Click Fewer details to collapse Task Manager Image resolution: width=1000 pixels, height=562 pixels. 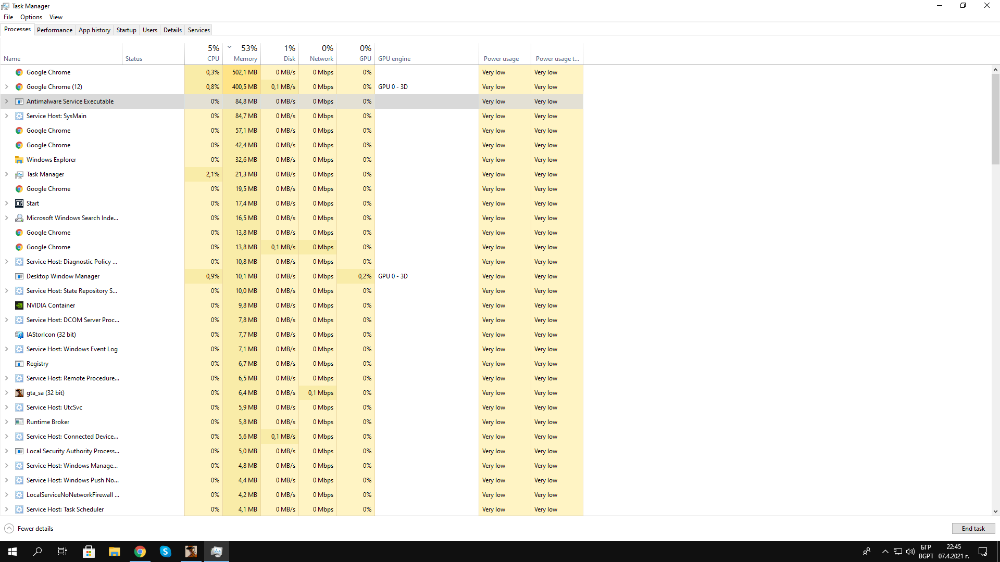29,529
